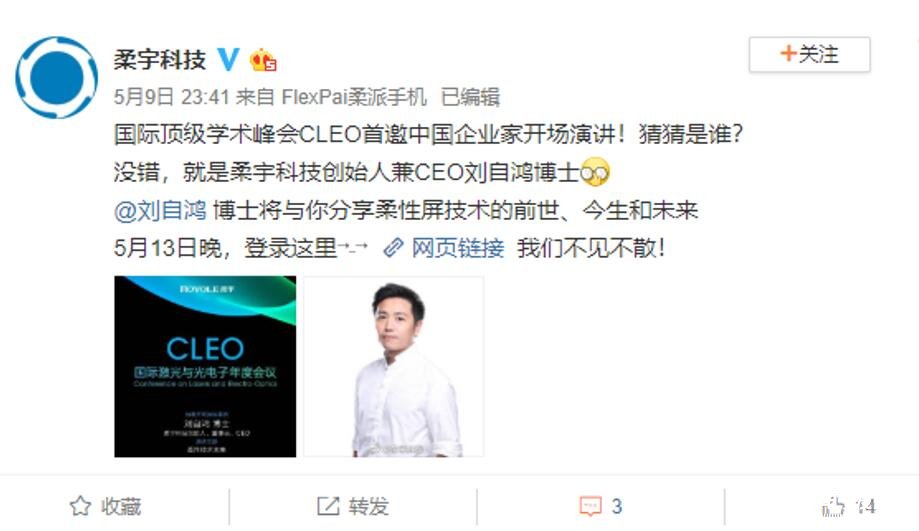The height and width of the screenshot is (531, 919).
Task: Open the 网页链接 hyperlink
Action: tap(458, 248)
